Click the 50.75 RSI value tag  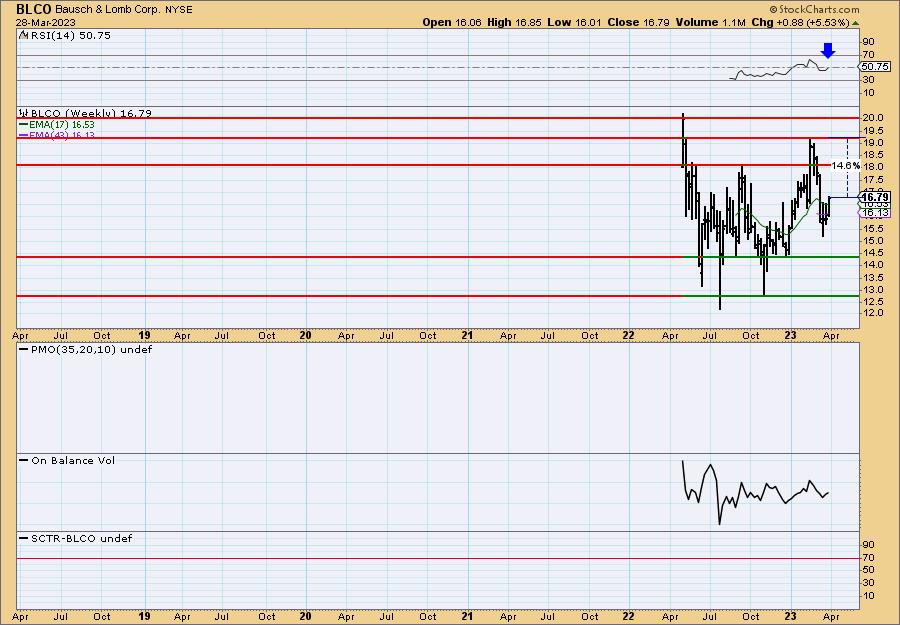coord(875,67)
